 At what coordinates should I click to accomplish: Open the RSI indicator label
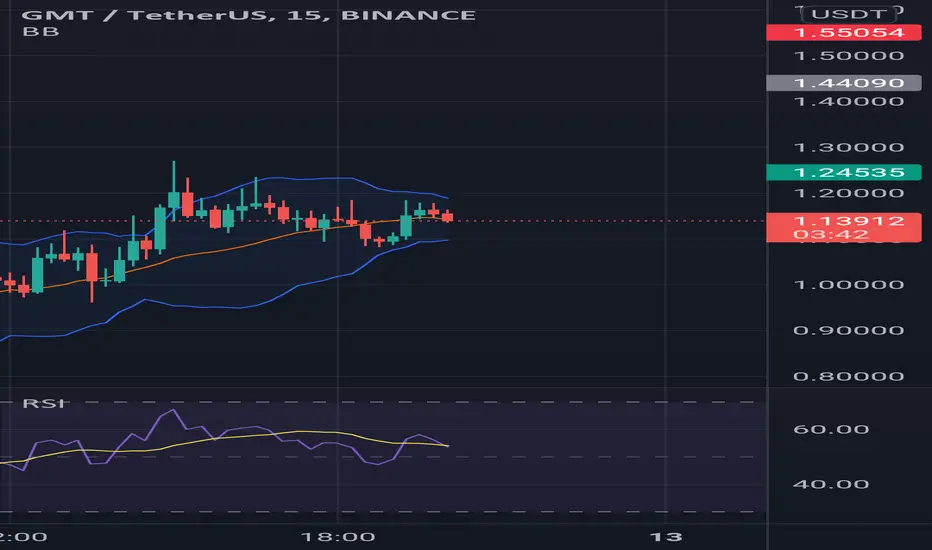coord(43,403)
